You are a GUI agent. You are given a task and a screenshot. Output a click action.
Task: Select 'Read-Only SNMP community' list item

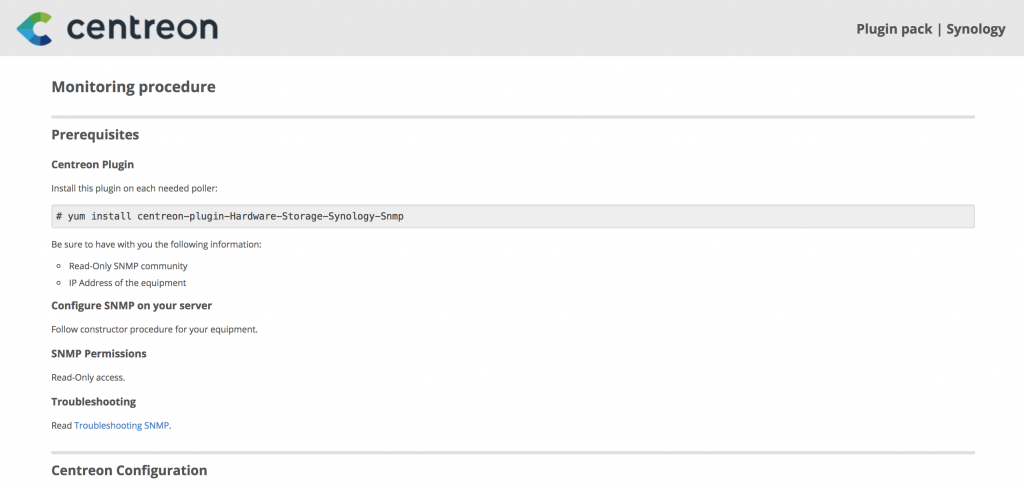click(x=128, y=266)
